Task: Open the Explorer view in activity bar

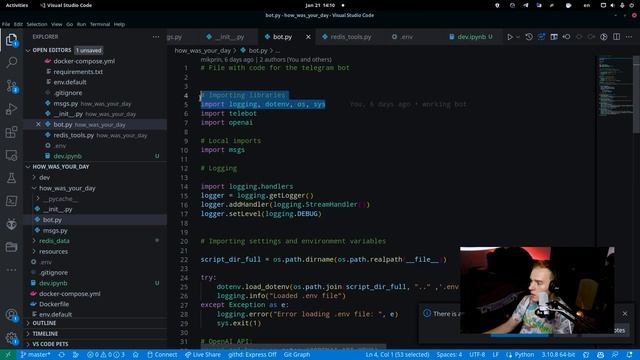Action: click(11, 40)
